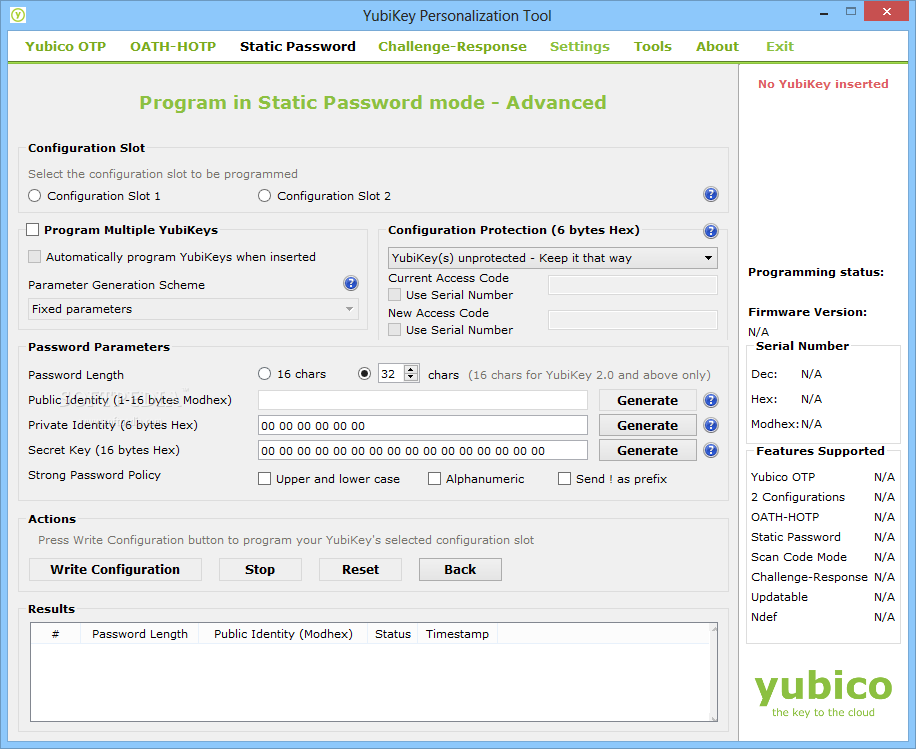Image resolution: width=916 pixels, height=749 pixels.
Task: Open help for Public Identity field
Action: coord(710,400)
